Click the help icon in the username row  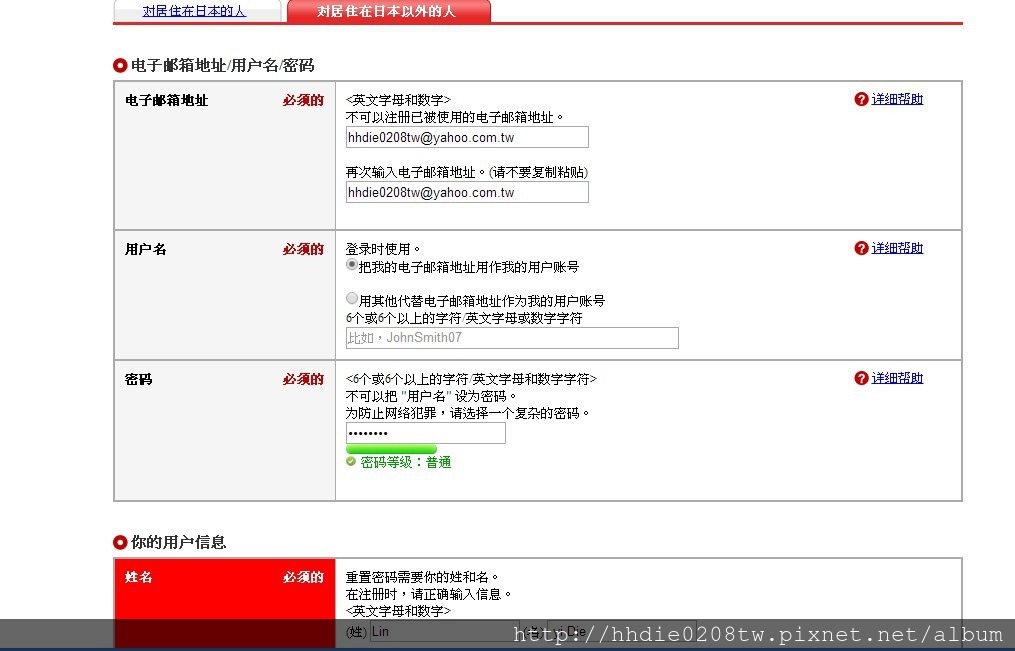coord(861,248)
